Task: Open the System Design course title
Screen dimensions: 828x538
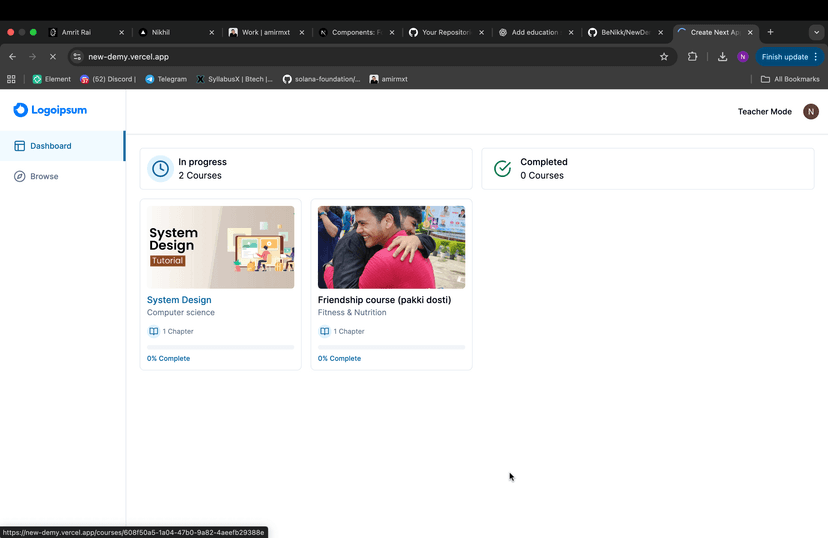Action: click(x=179, y=300)
